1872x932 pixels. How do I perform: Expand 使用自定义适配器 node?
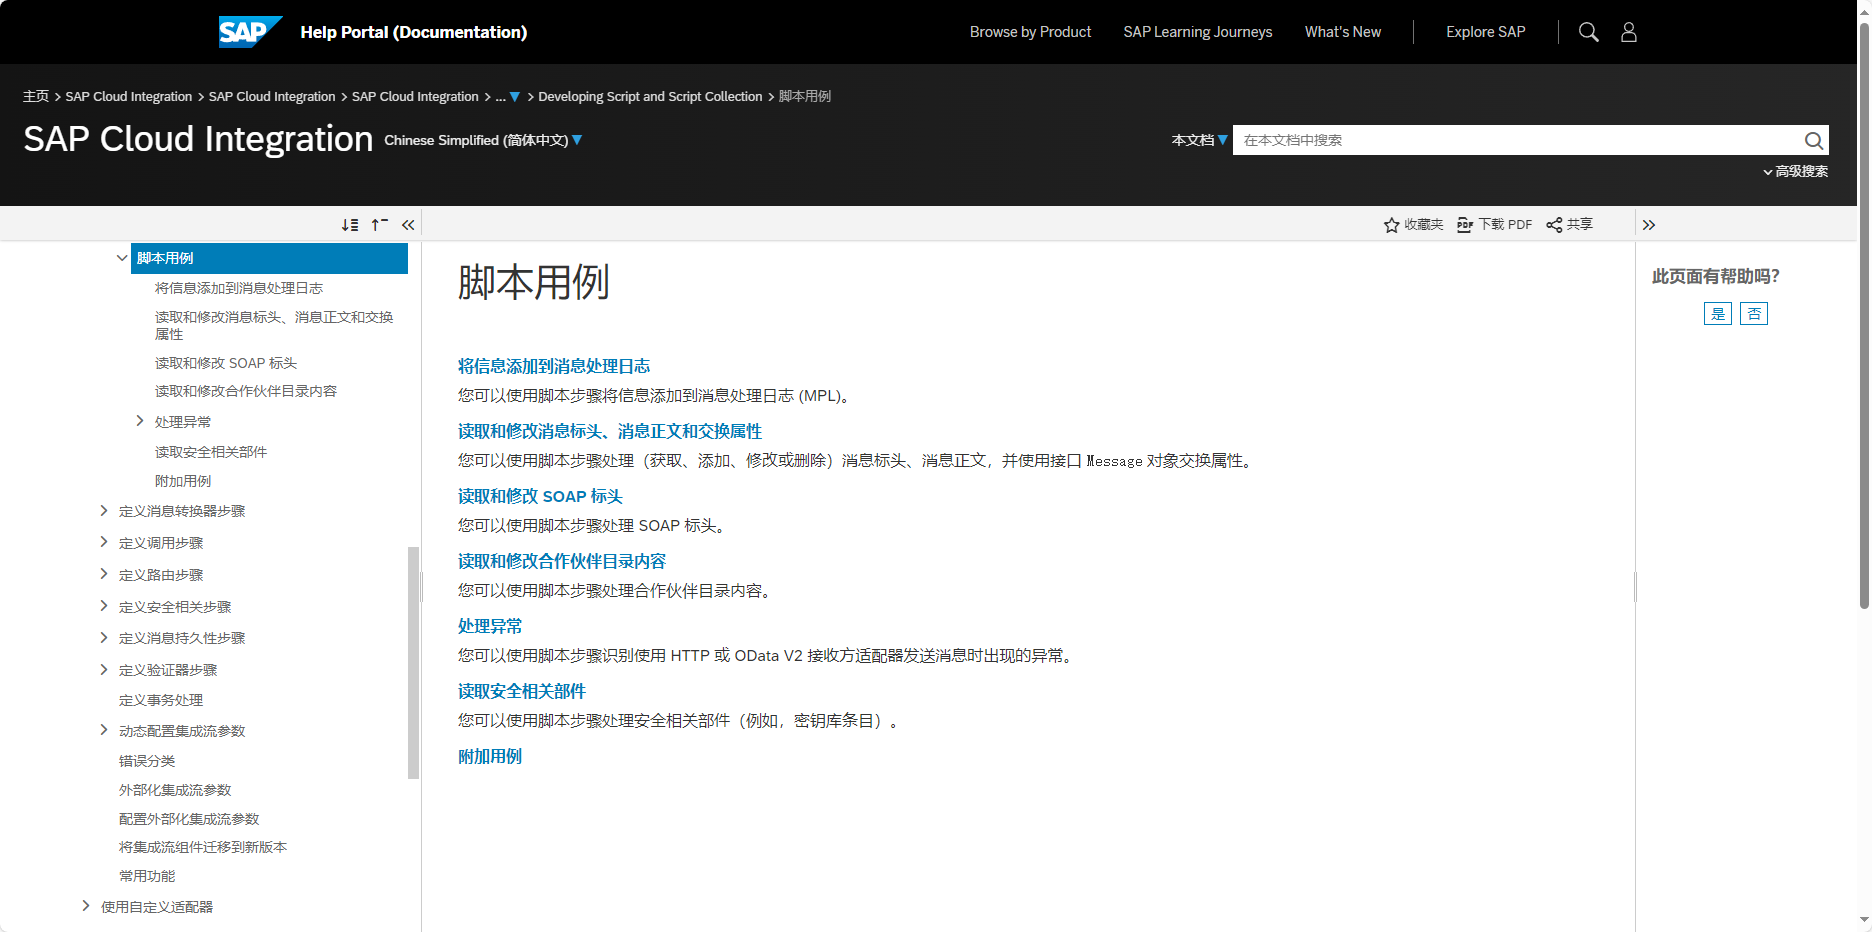pyautogui.click(x=86, y=906)
